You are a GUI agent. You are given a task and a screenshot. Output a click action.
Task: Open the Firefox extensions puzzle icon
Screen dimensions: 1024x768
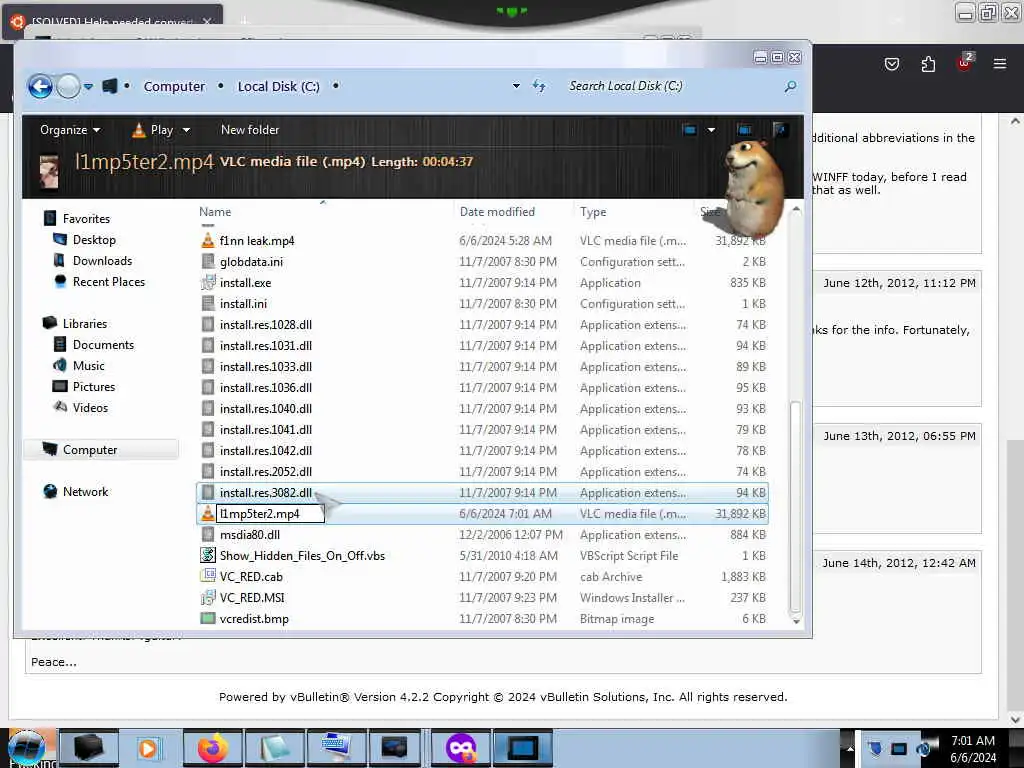click(x=928, y=64)
